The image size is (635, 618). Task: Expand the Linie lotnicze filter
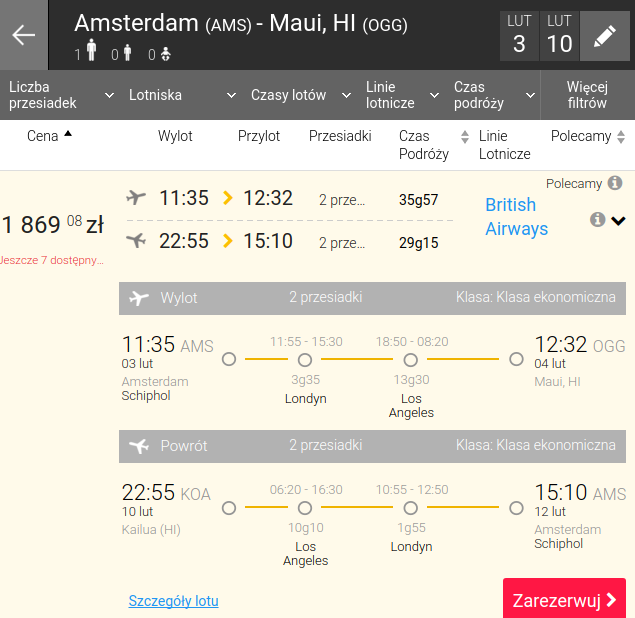402,95
